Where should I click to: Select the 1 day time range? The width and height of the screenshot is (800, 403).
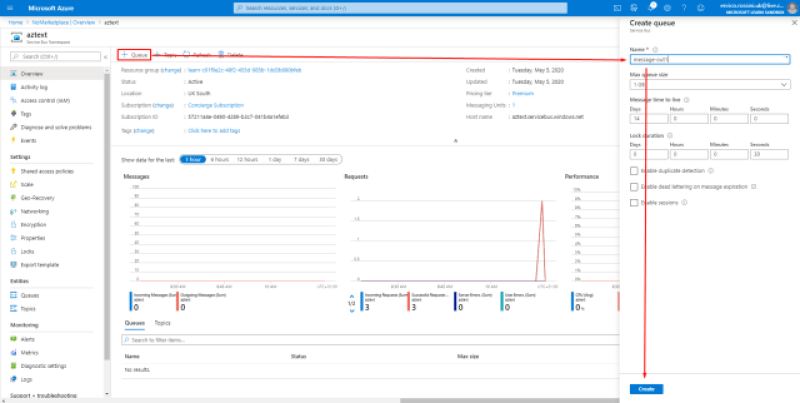point(274,160)
